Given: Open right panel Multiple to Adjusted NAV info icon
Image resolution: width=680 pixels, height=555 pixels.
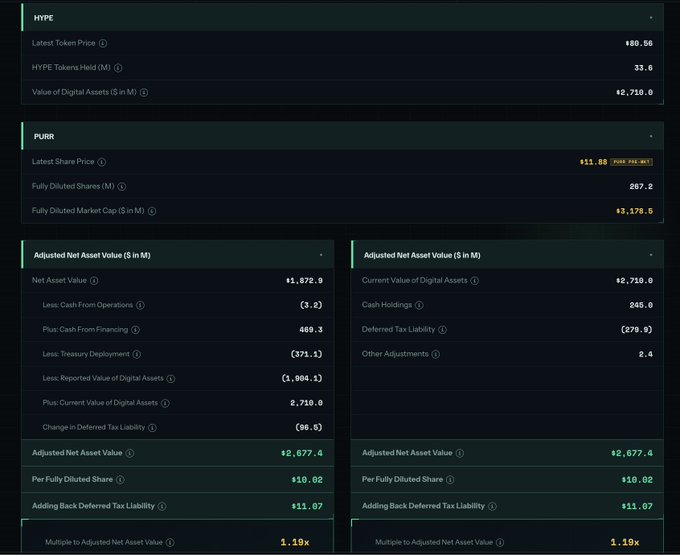Looking at the screenshot, I should click(x=500, y=542).
